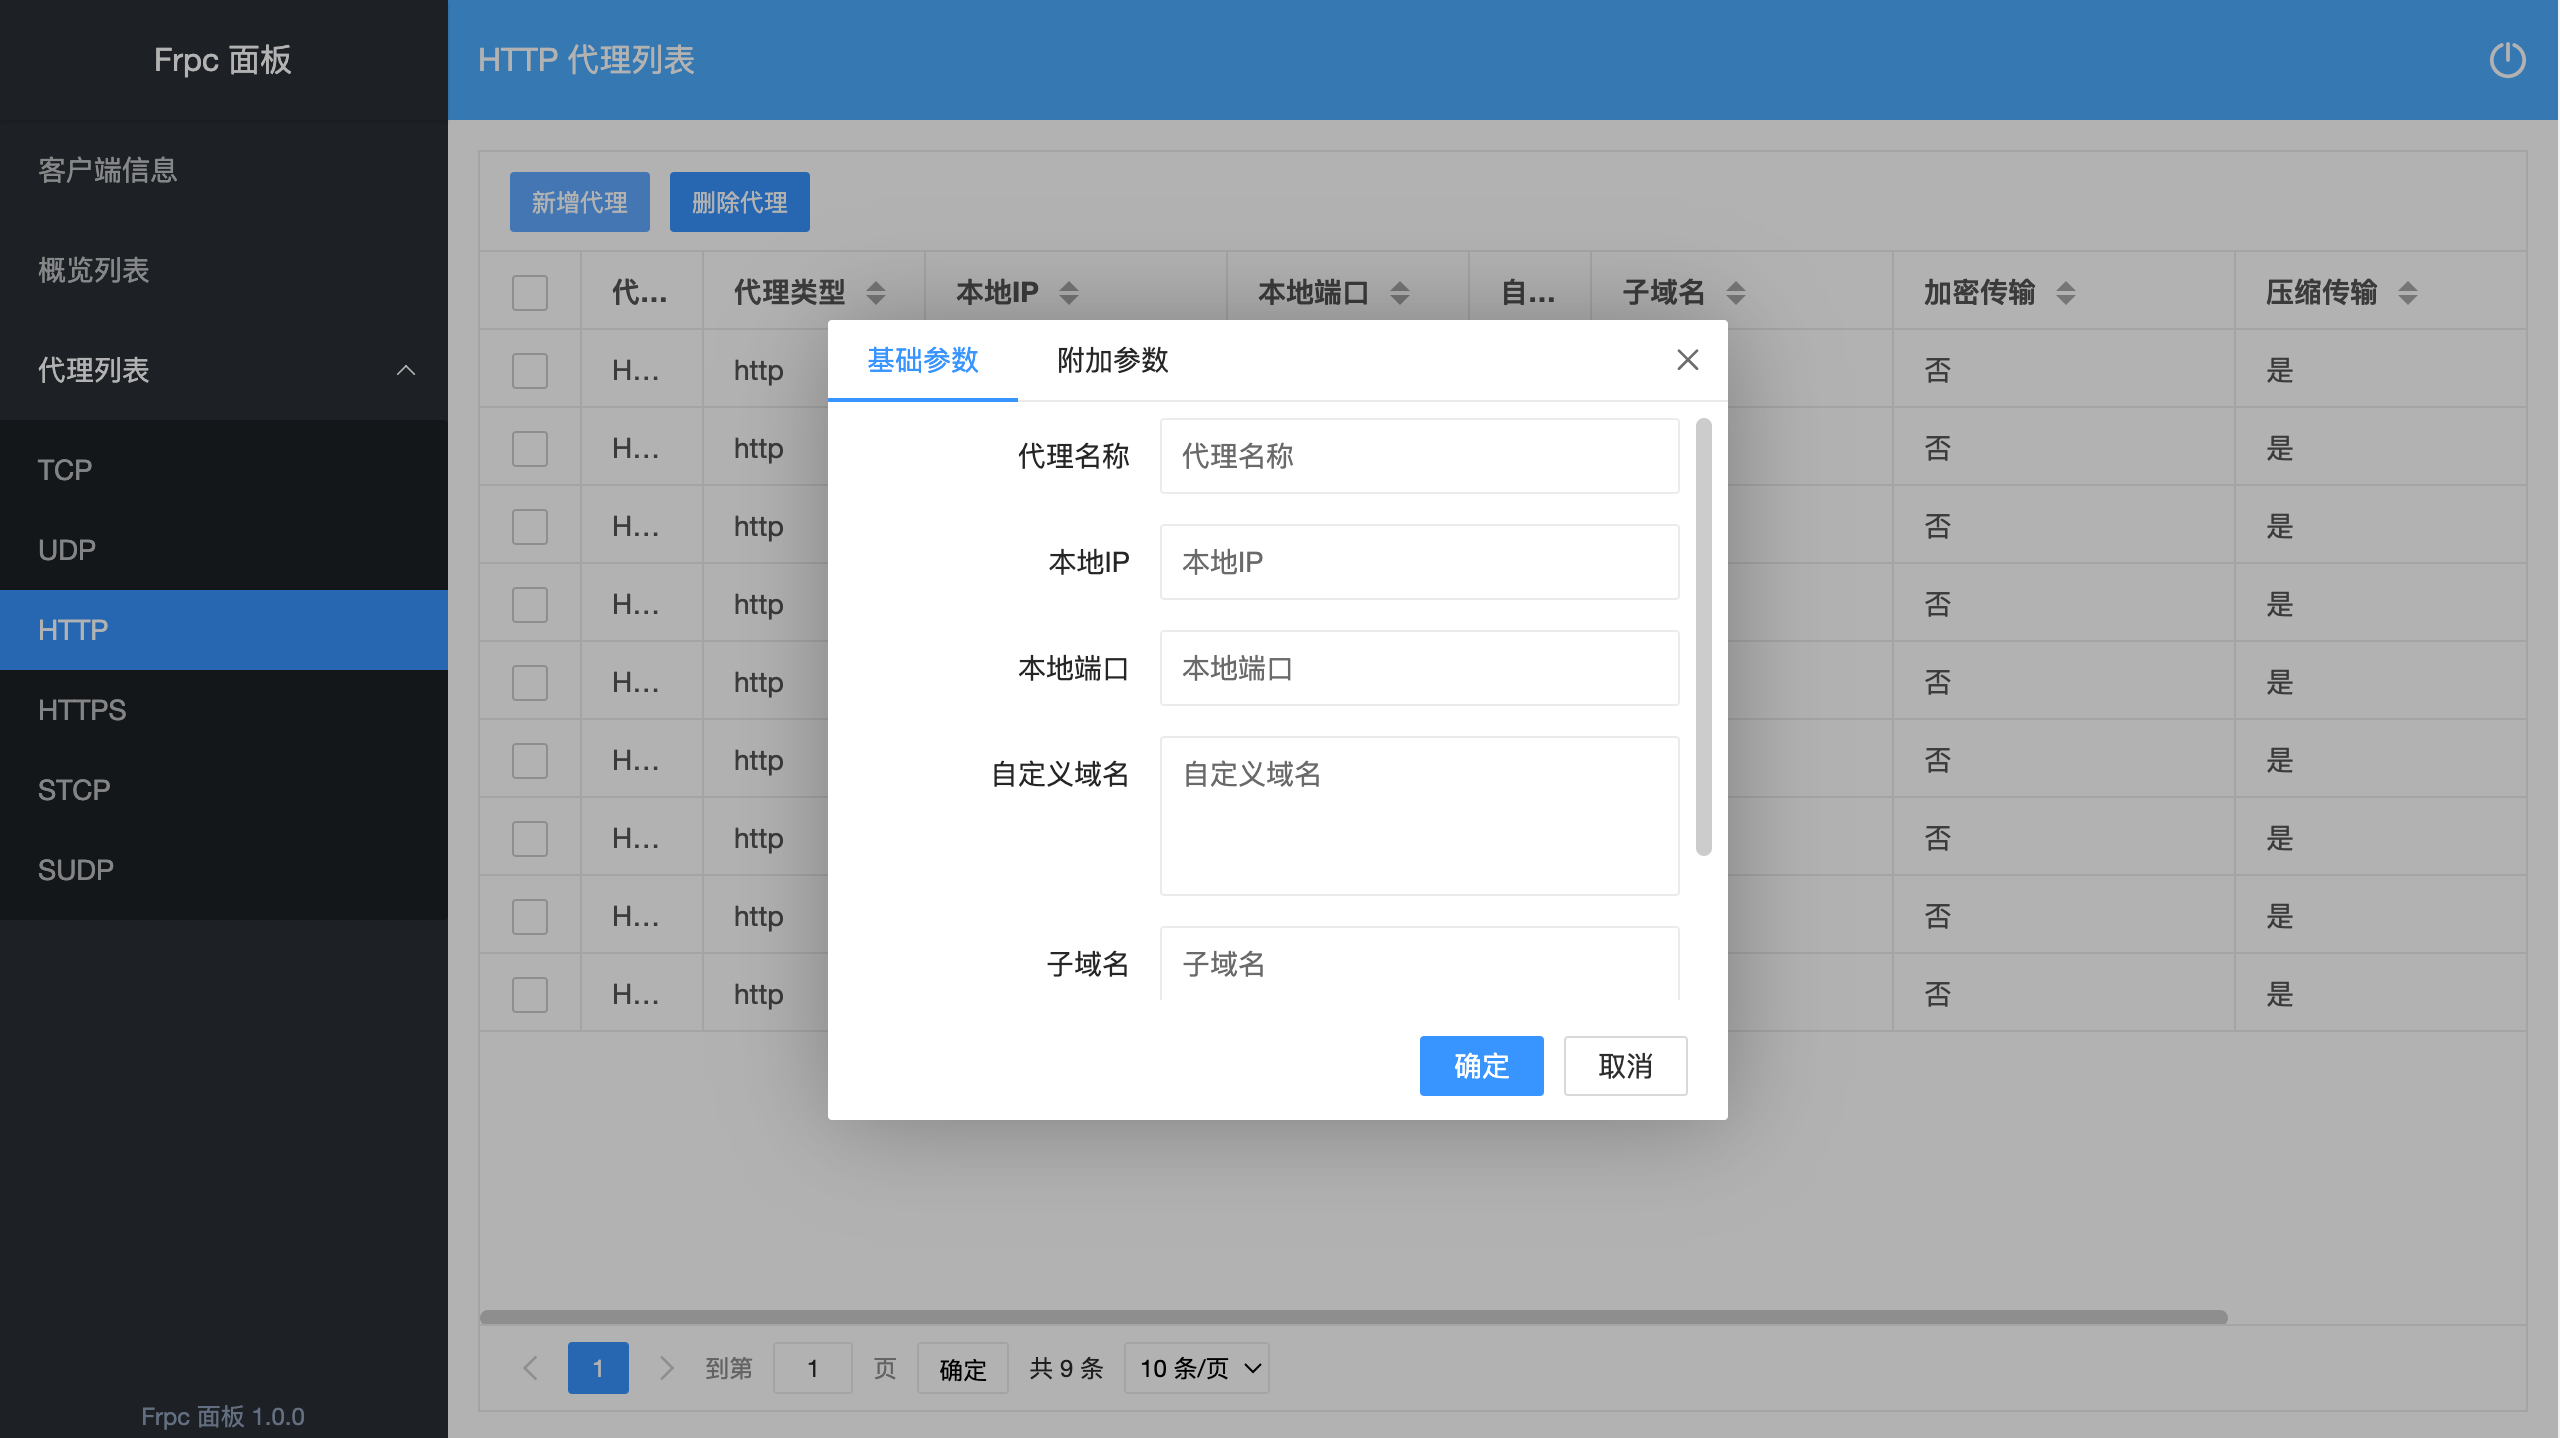The width and height of the screenshot is (2560, 1438).
Task: Switch to the 附加参数 tab
Action: point(1112,360)
